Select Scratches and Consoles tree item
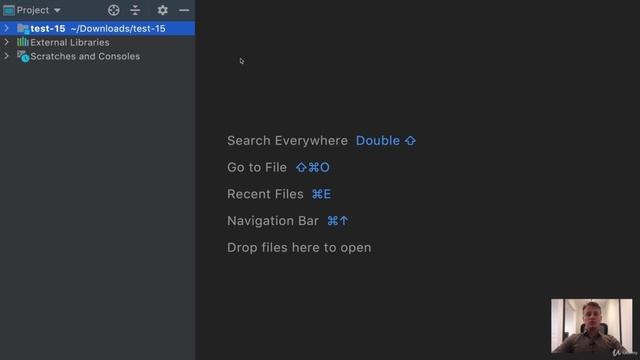The height and width of the screenshot is (360, 640). click(x=85, y=56)
